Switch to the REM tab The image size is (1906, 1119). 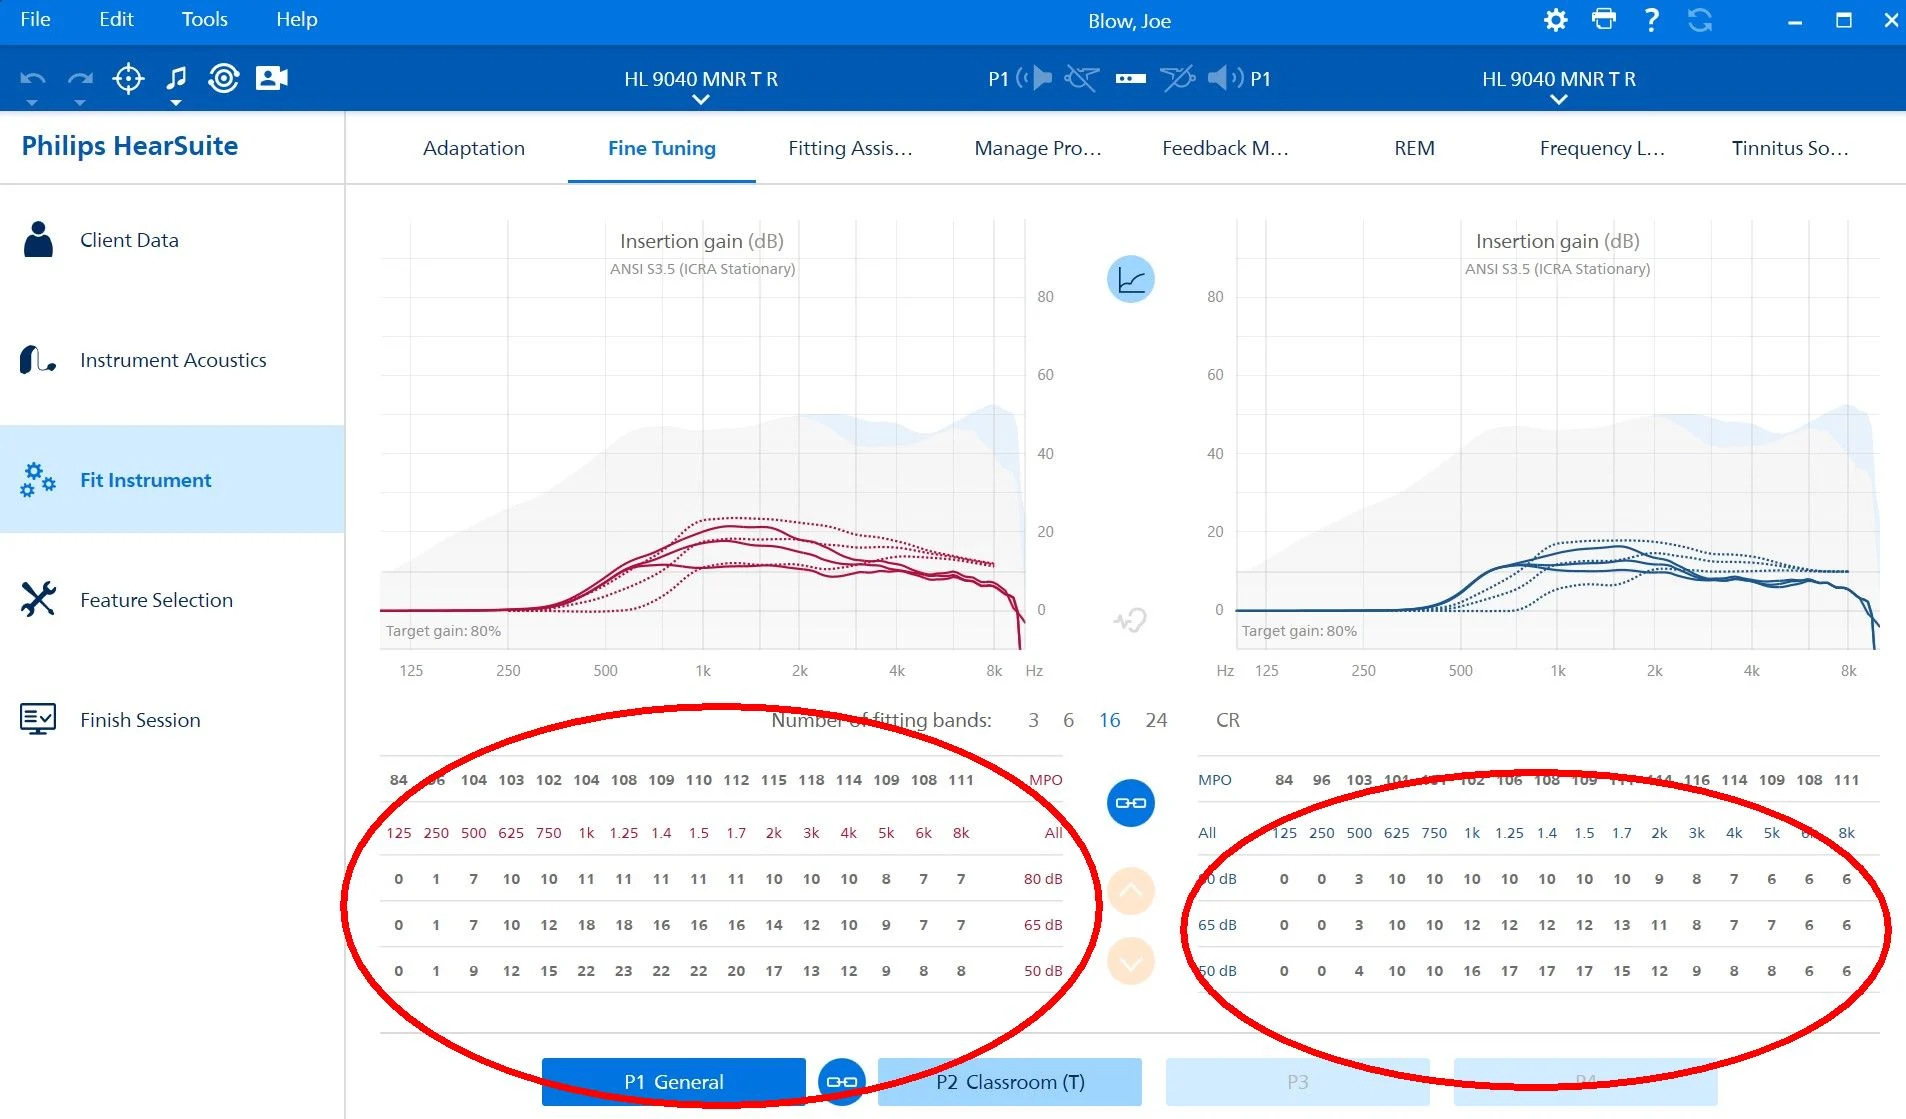[1414, 148]
